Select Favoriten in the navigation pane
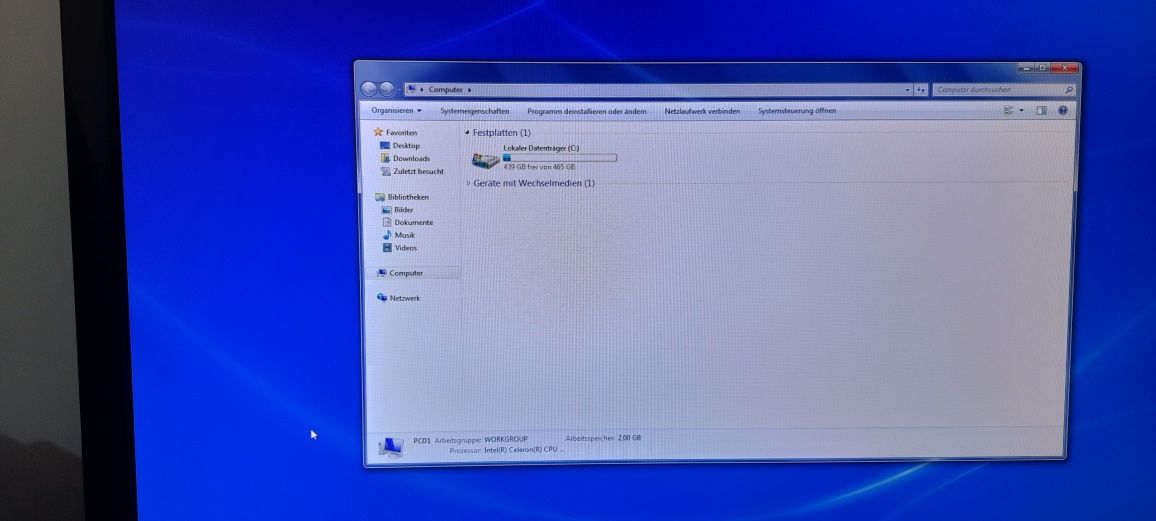Viewport: 1156px width, 521px height. pos(401,133)
